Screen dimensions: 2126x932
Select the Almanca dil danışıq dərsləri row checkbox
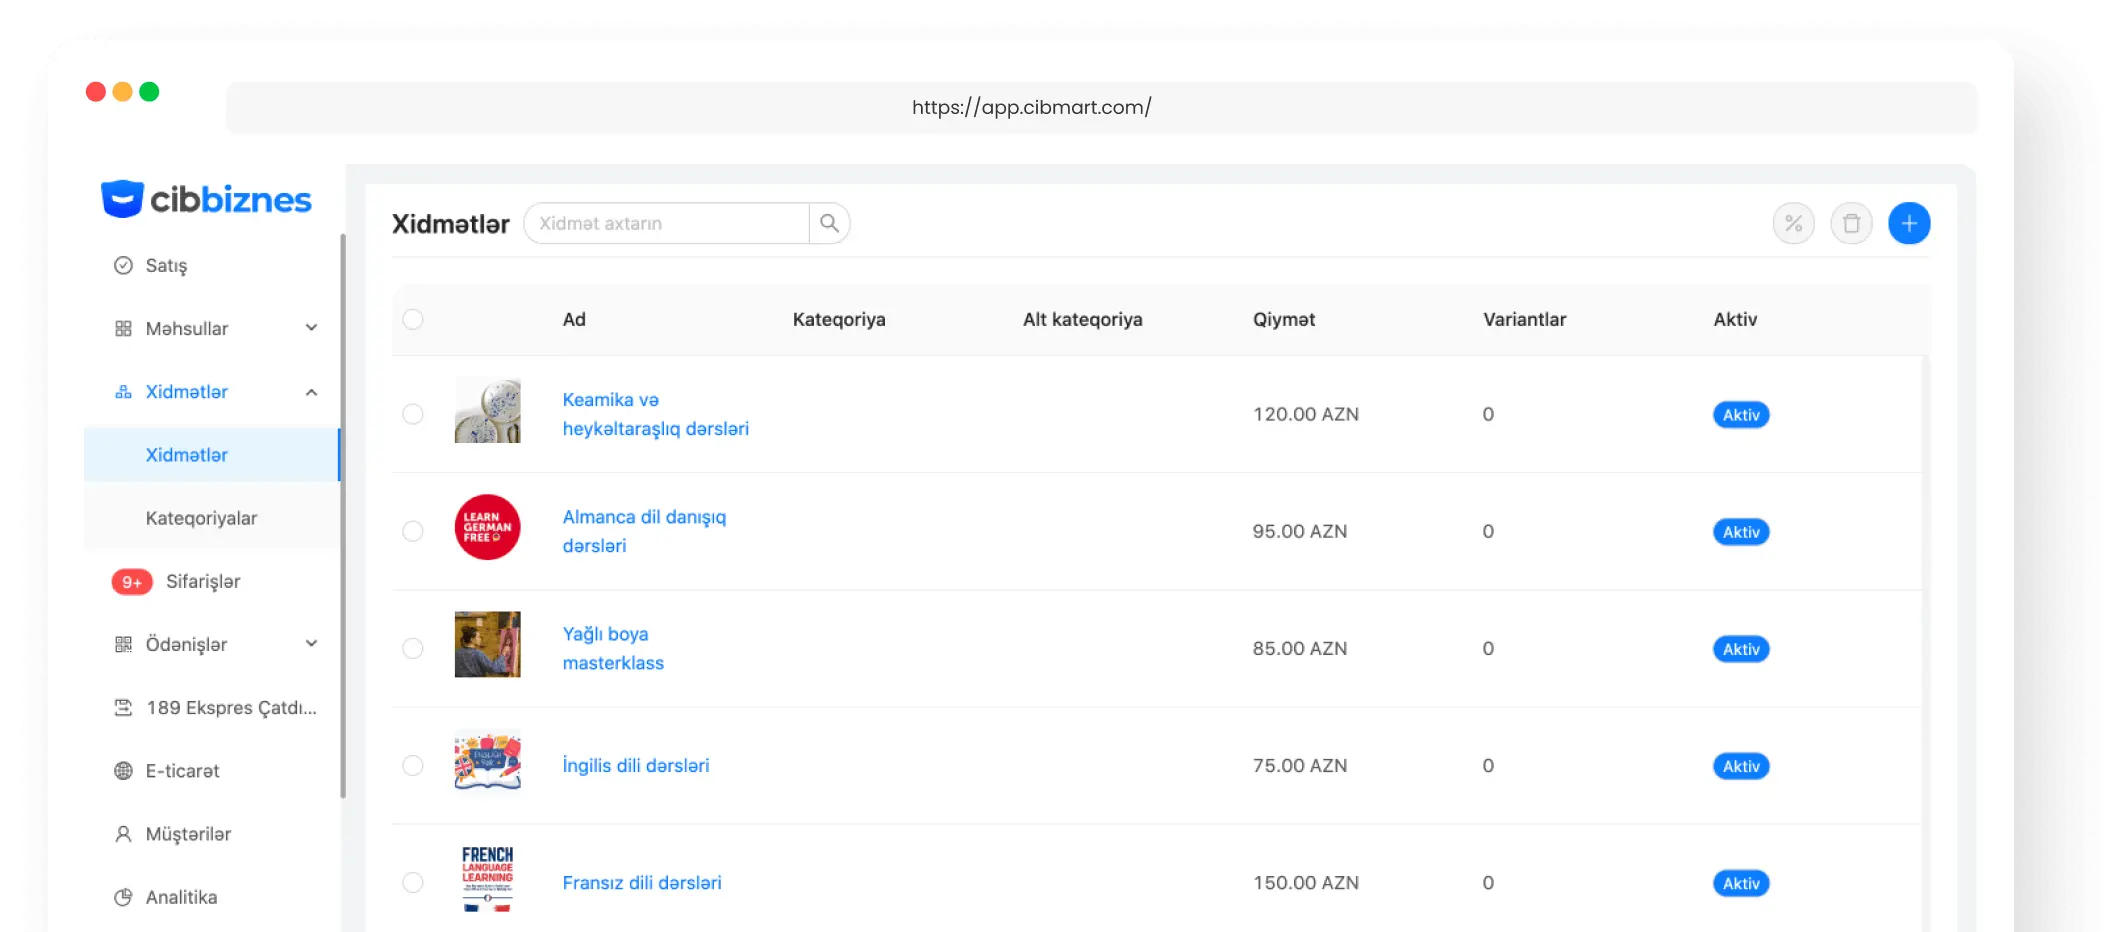tap(413, 531)
